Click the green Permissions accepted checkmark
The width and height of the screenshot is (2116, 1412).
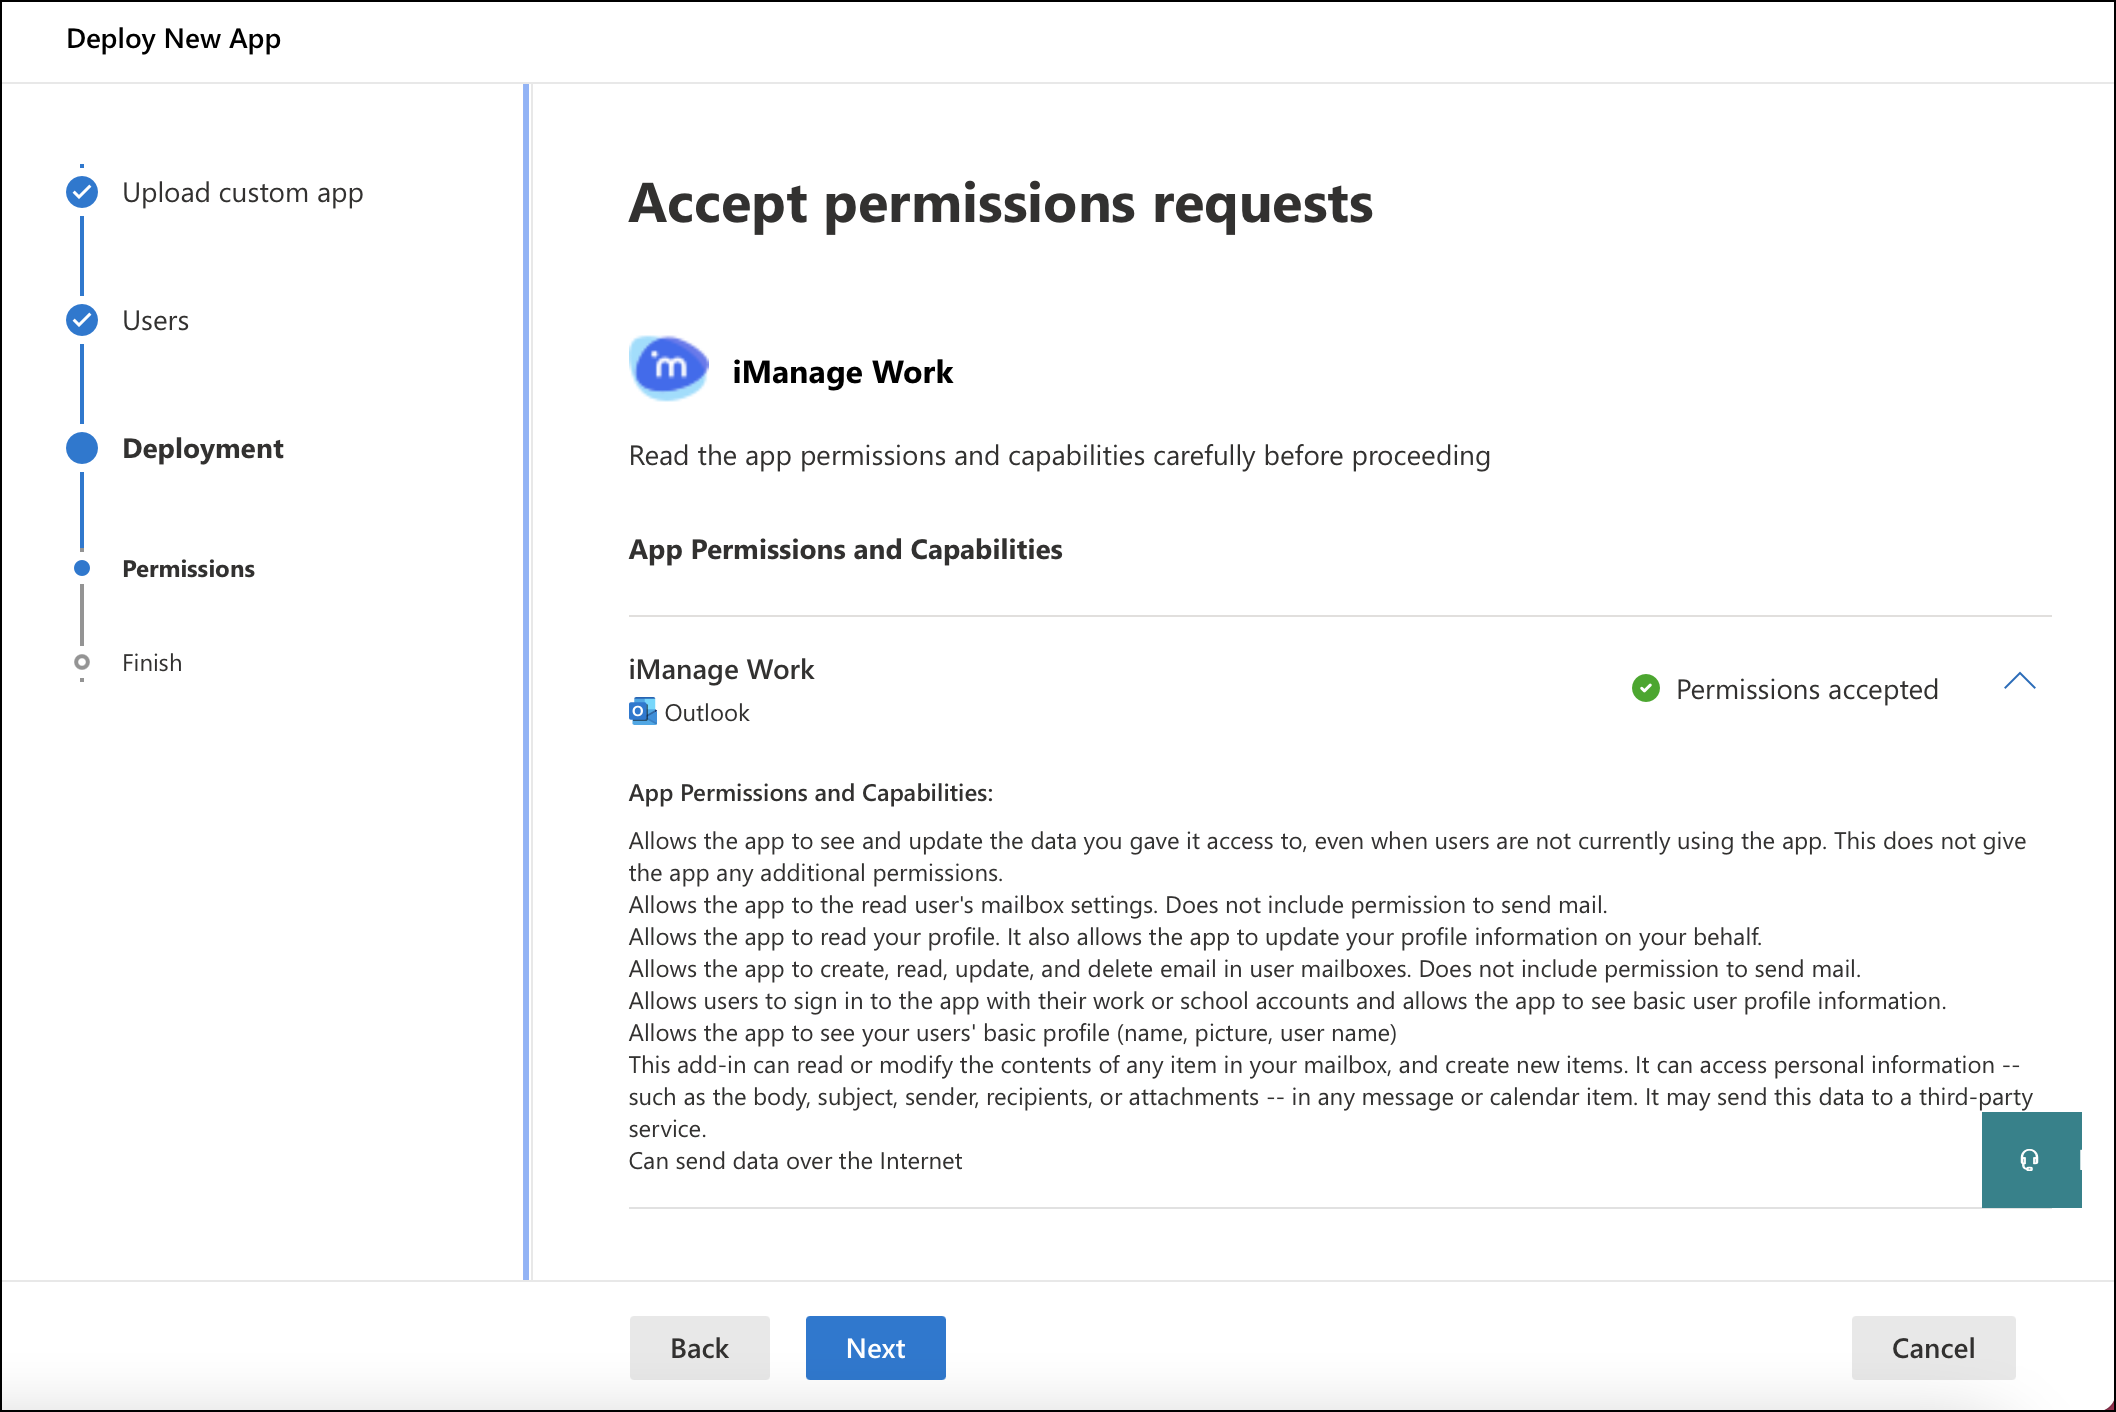coord(1646,689)
